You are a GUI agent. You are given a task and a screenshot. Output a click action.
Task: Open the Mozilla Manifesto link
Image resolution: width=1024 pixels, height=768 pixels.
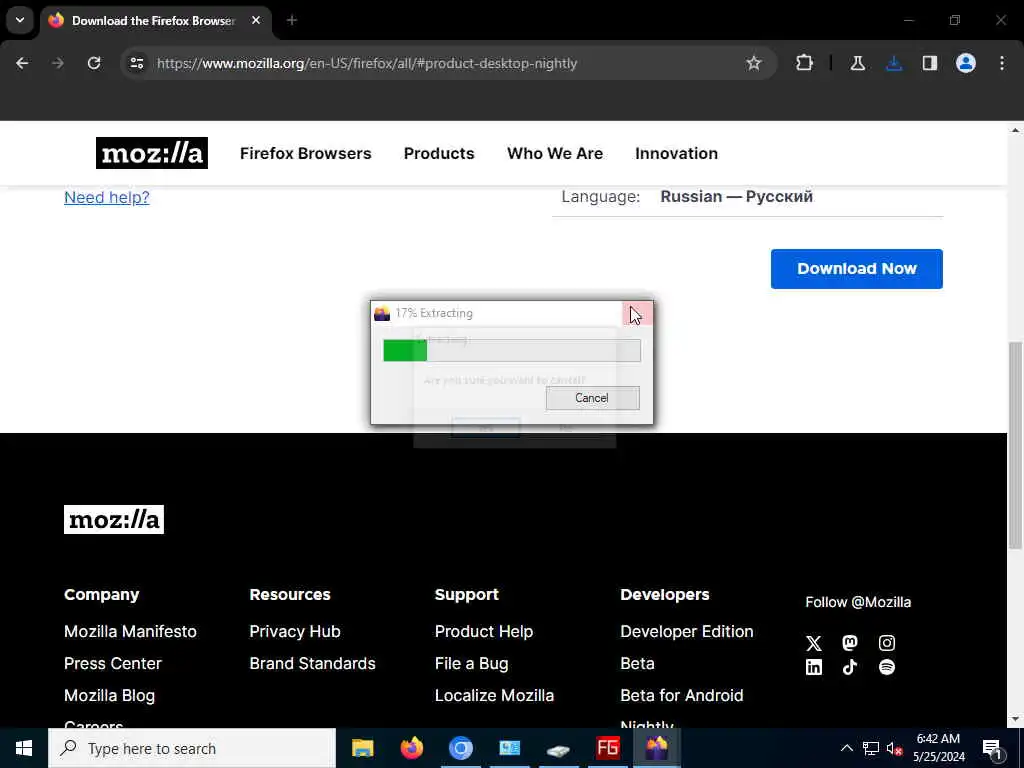(130, 632)
